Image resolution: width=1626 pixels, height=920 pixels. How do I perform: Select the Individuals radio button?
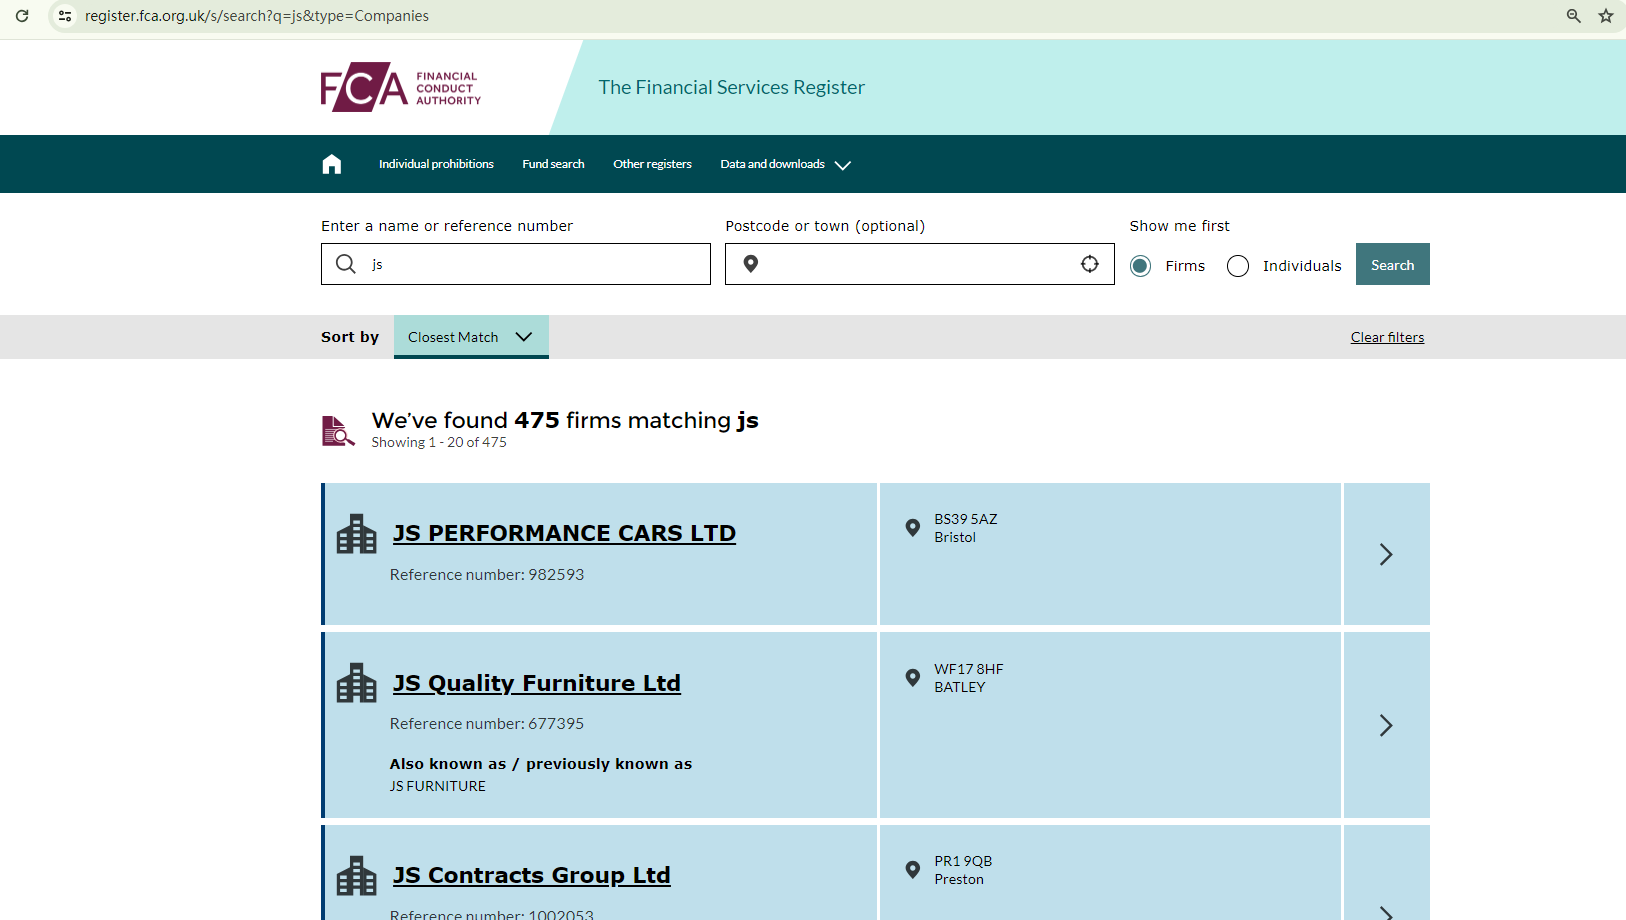coord(1237,266)
